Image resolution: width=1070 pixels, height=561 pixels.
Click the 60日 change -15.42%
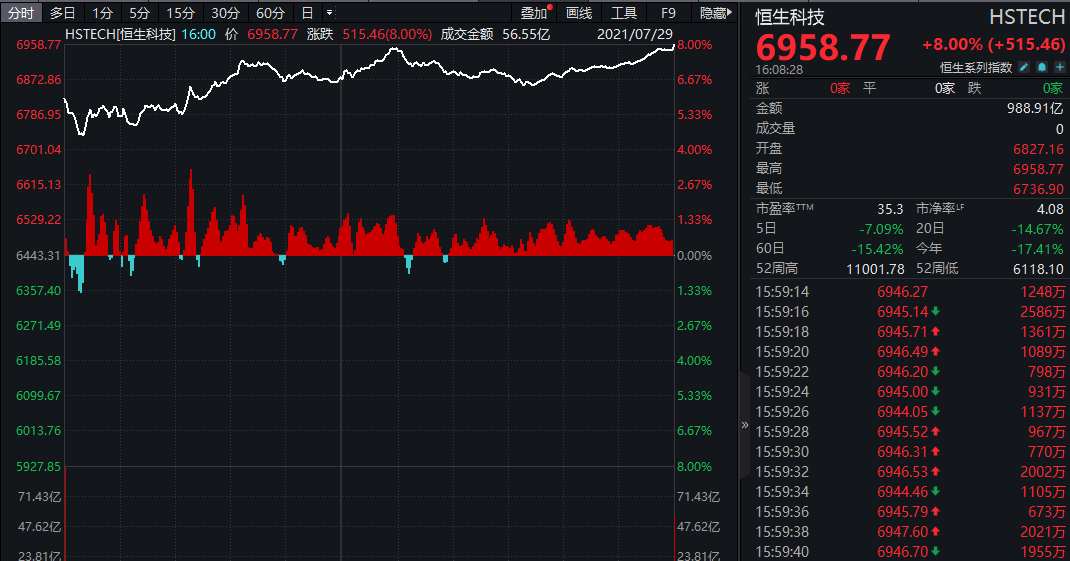coord(877,249)
